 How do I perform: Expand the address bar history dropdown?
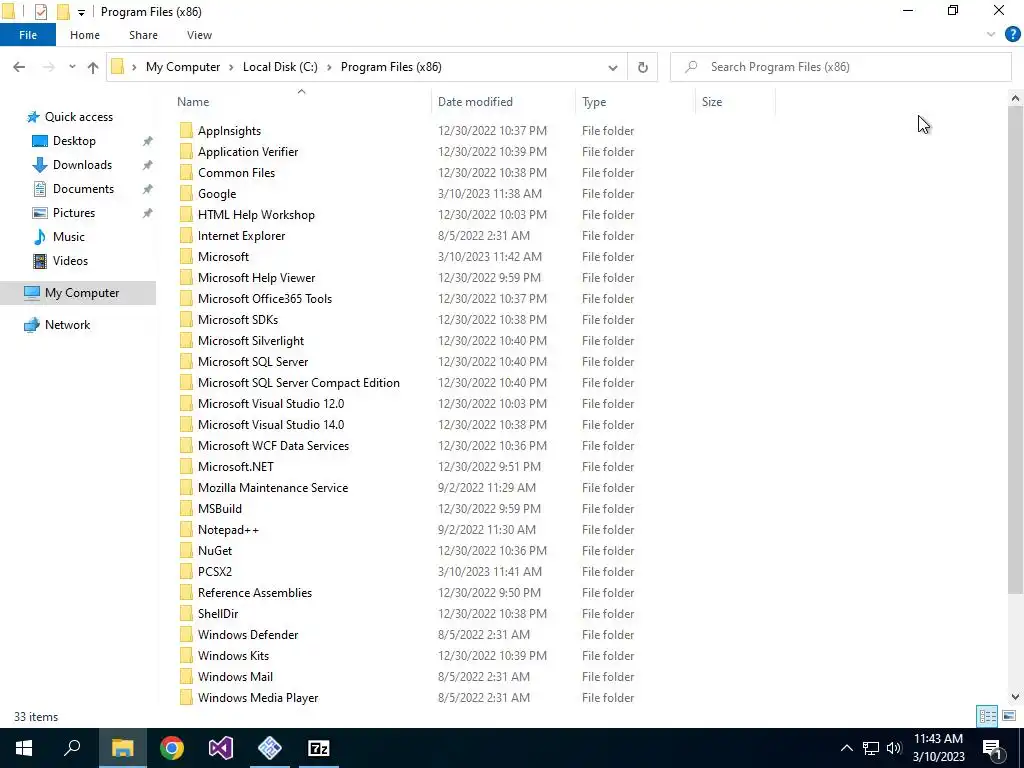tap(613, 67)
